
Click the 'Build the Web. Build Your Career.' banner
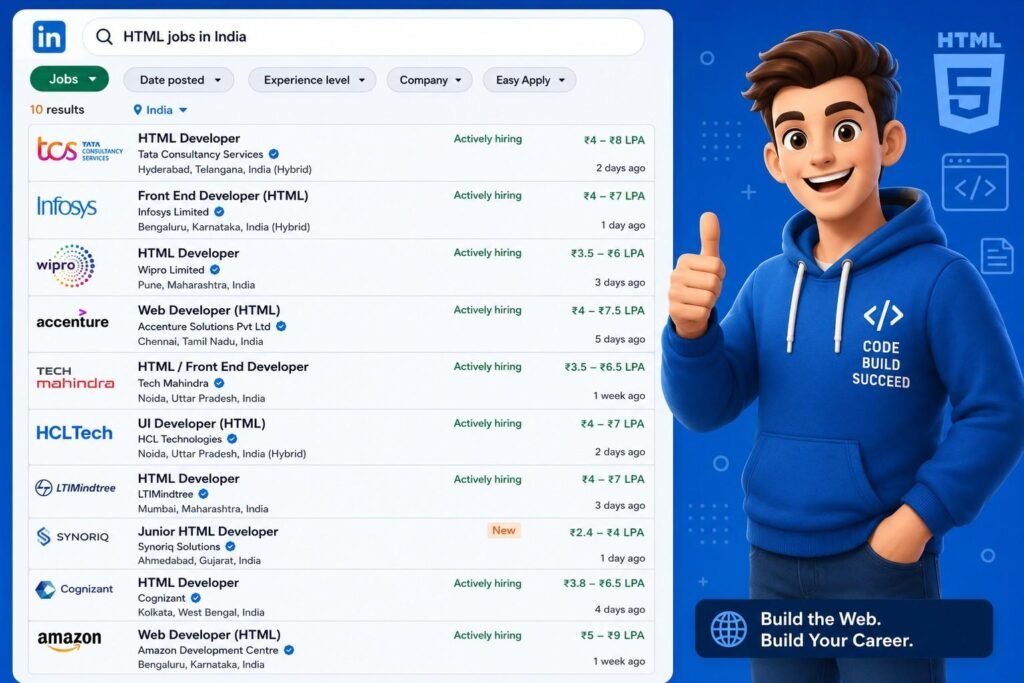click(x=844, y=629)
